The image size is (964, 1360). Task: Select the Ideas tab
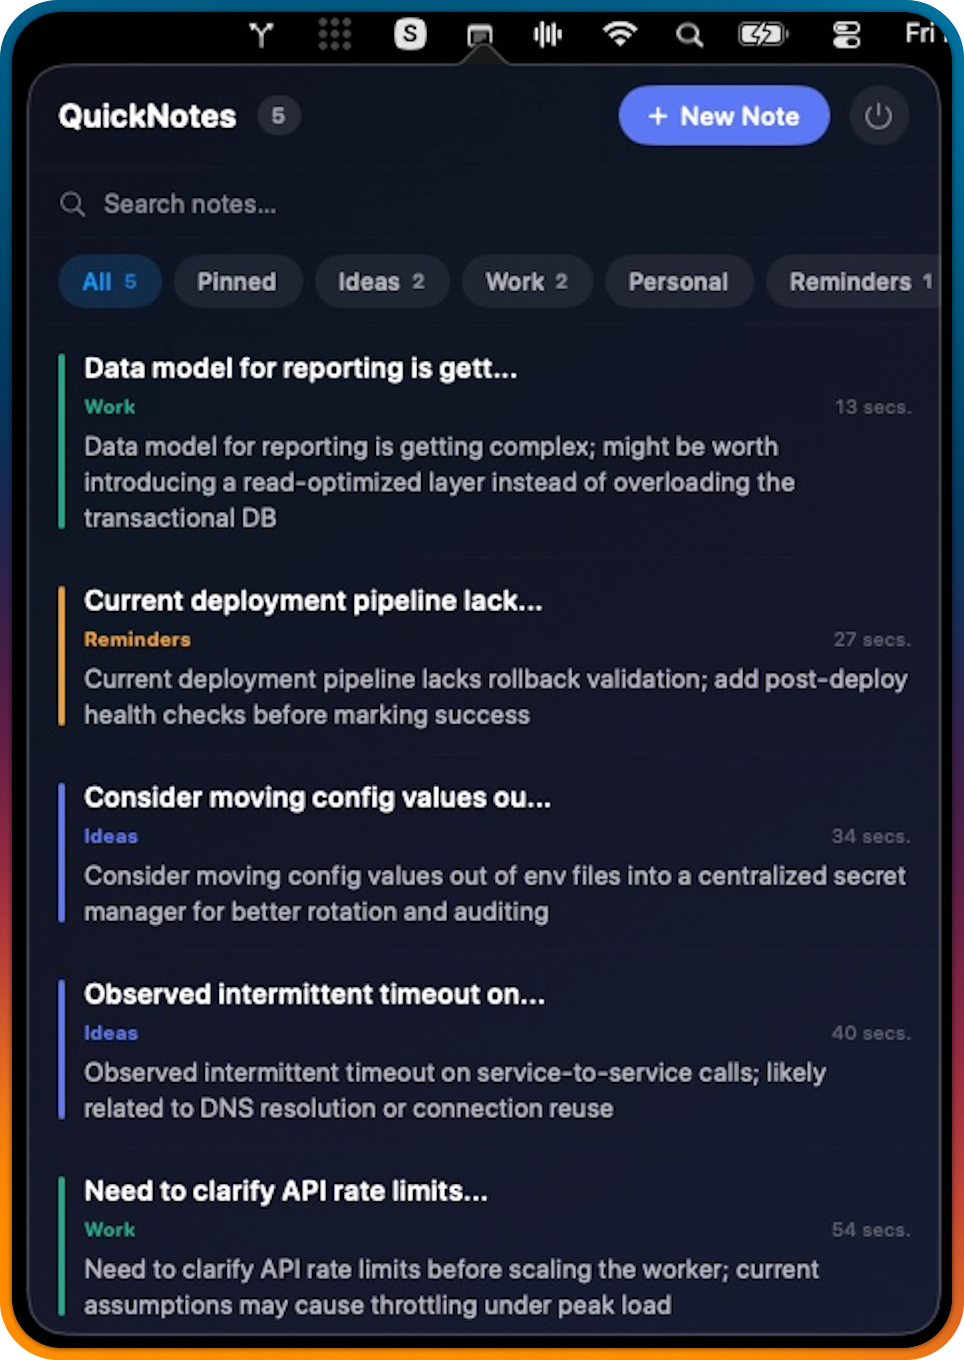(x=381, y=281)
